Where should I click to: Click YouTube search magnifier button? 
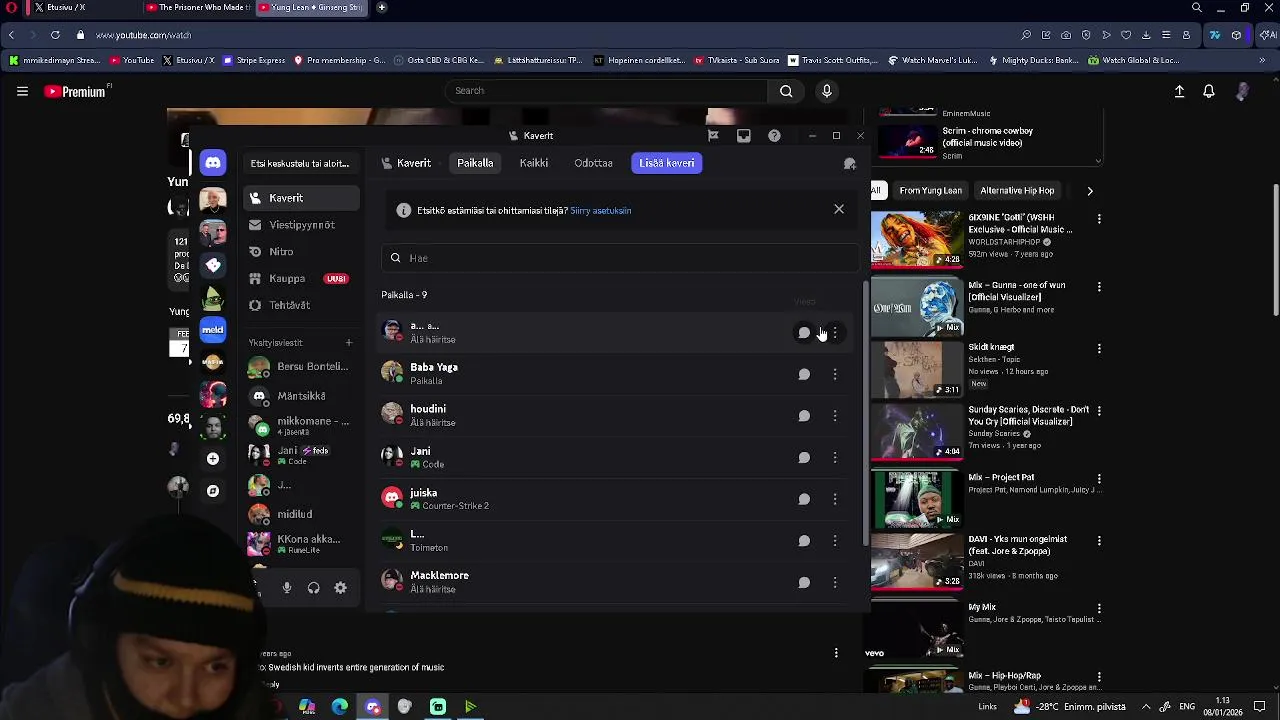(786, 91)
